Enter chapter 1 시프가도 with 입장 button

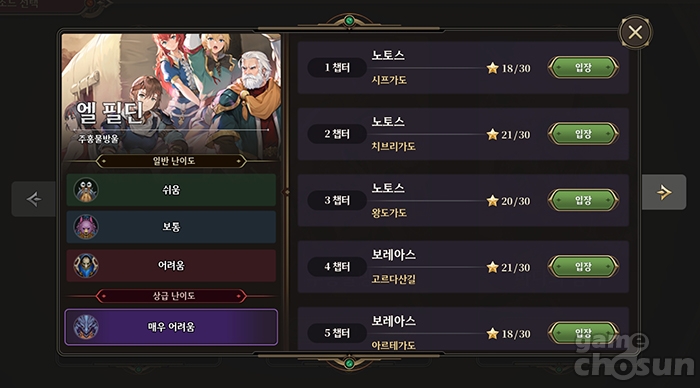(583, 68)
